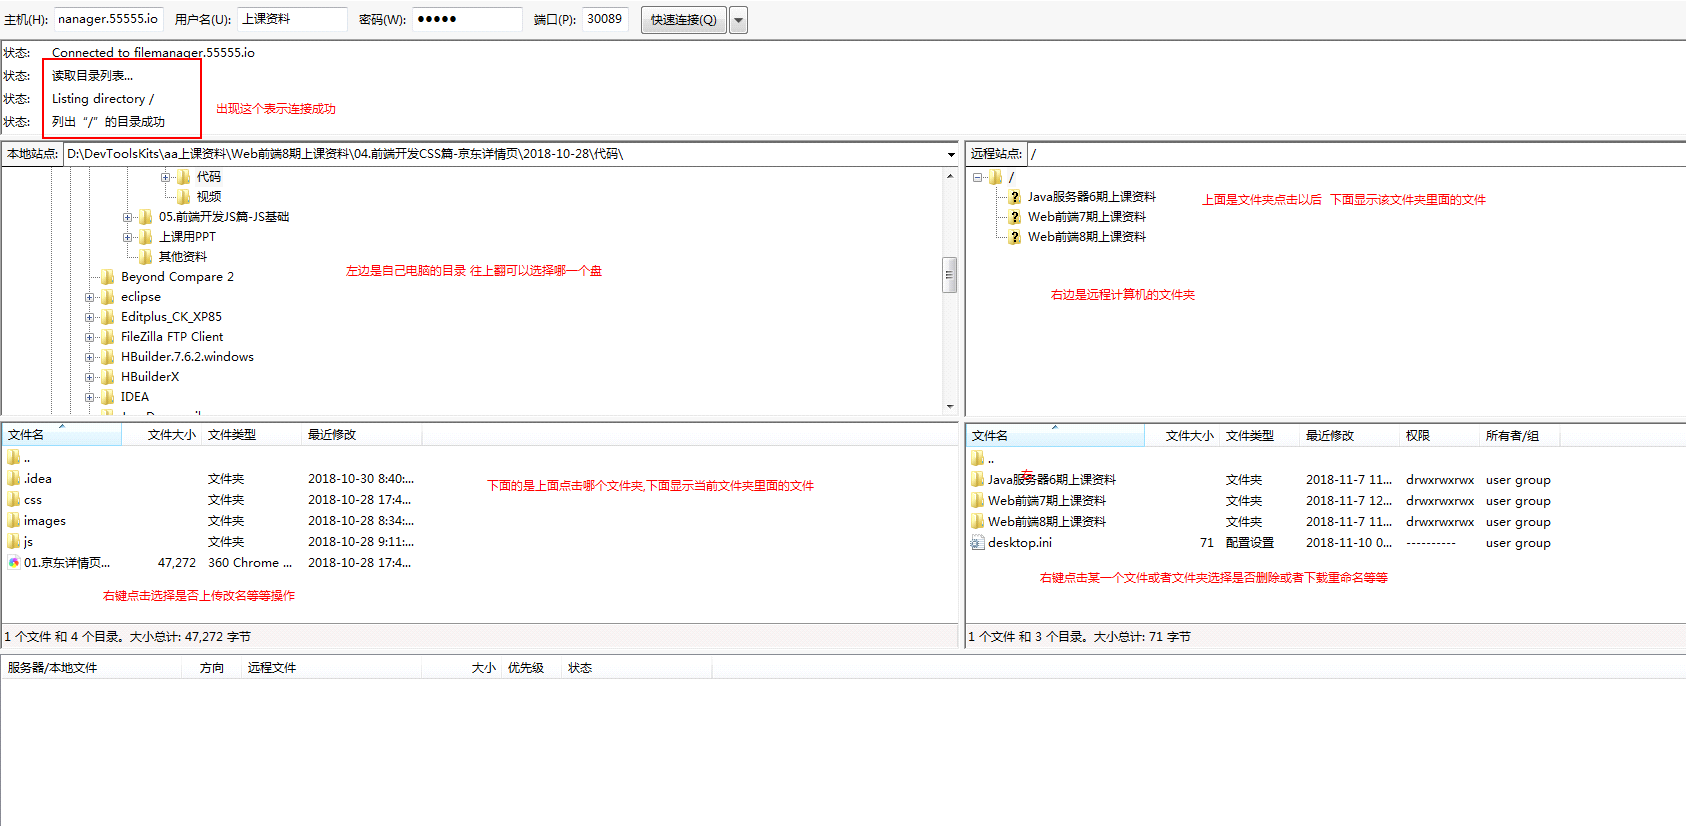Sort remote files by 文件名 column header
Screen dimensions: 1686x826
point(1055,436)
